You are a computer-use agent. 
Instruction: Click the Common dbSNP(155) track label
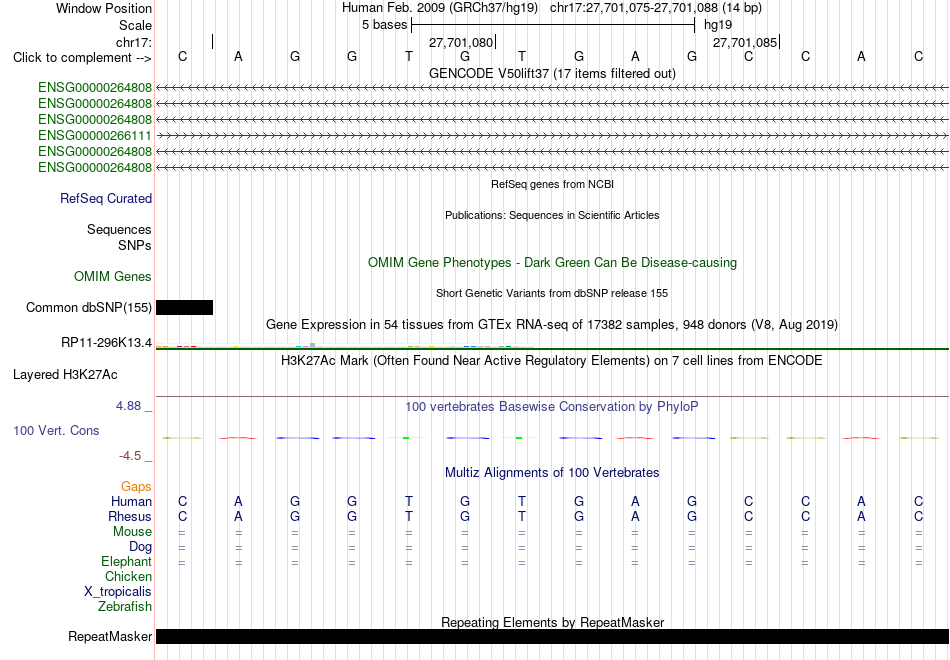[89, 307]
